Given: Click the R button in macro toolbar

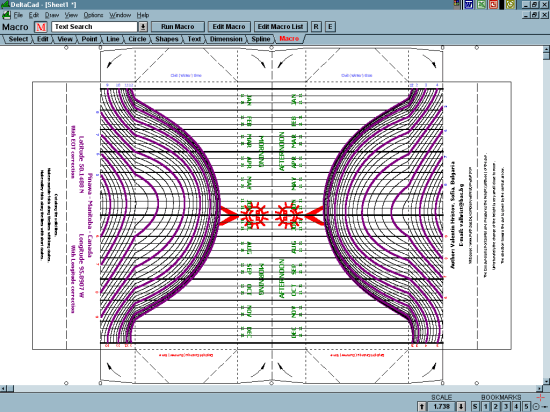Looking at the screenshot, I should [x=316, y=27].
